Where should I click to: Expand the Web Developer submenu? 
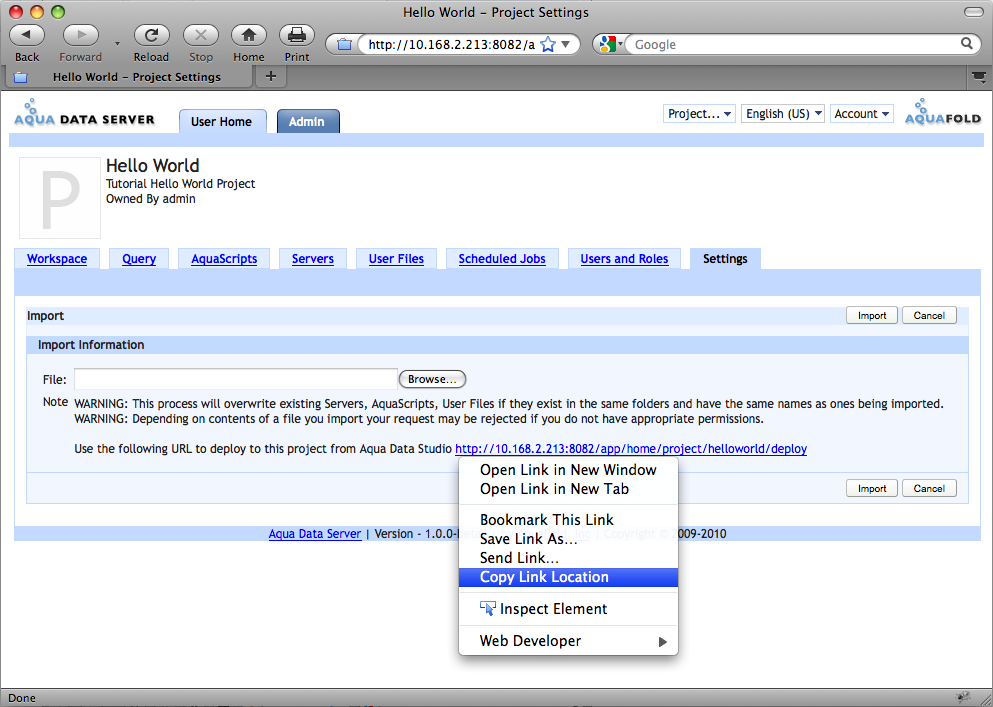pyautogui.click(x=568, y=640)
